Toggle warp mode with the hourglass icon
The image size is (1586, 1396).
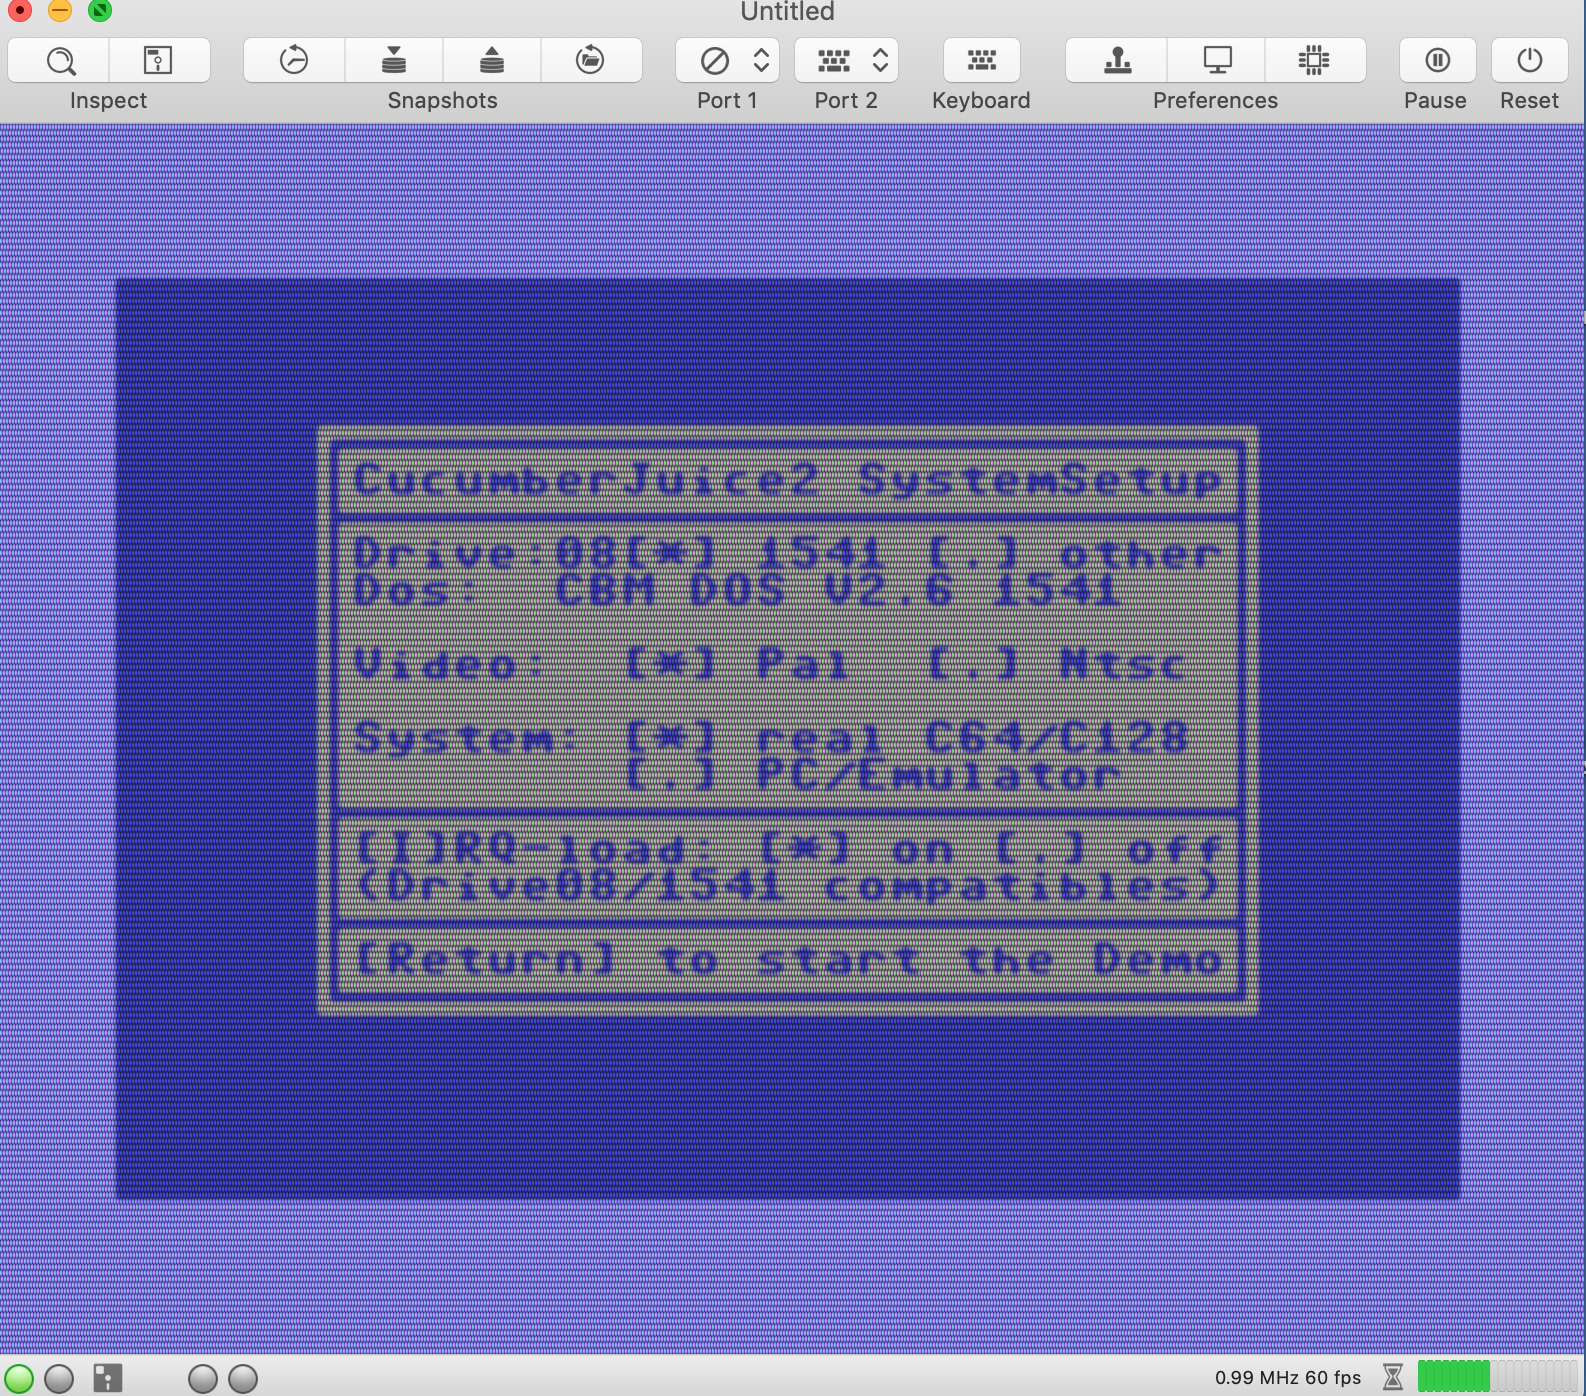(1392, 1377)
